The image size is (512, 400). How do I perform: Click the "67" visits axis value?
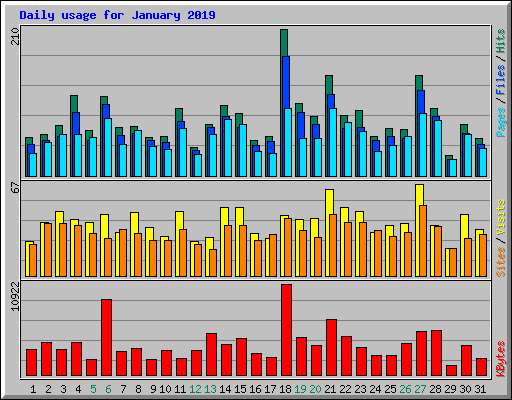15,188
